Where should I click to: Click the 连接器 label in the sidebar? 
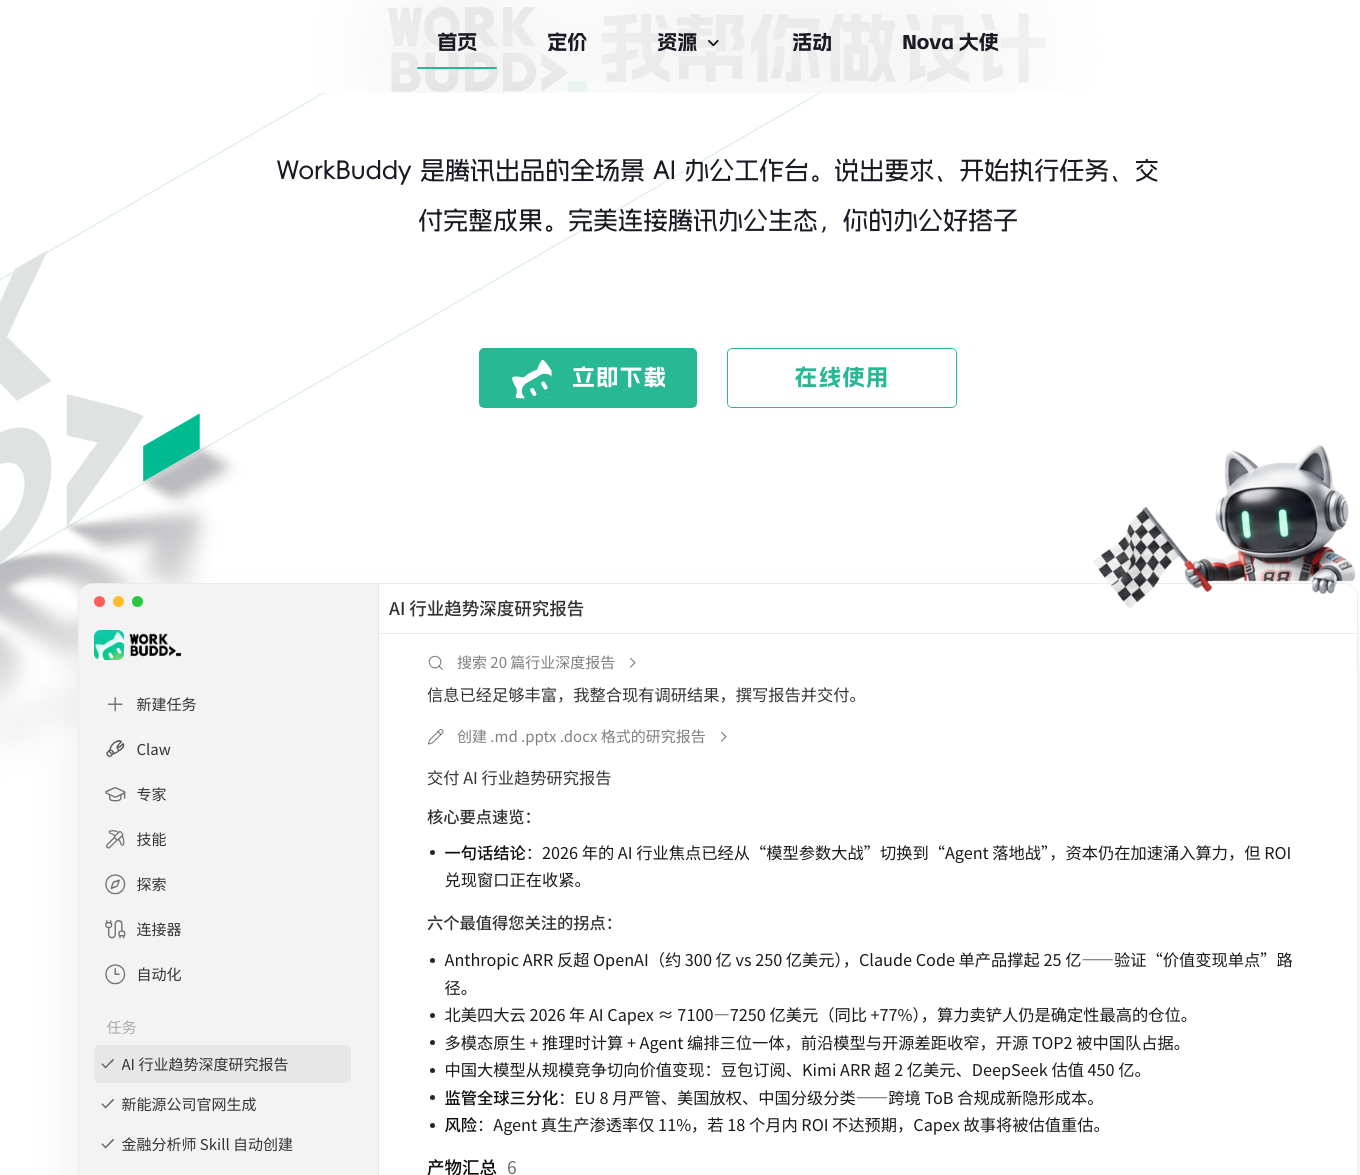coord(159,929)
